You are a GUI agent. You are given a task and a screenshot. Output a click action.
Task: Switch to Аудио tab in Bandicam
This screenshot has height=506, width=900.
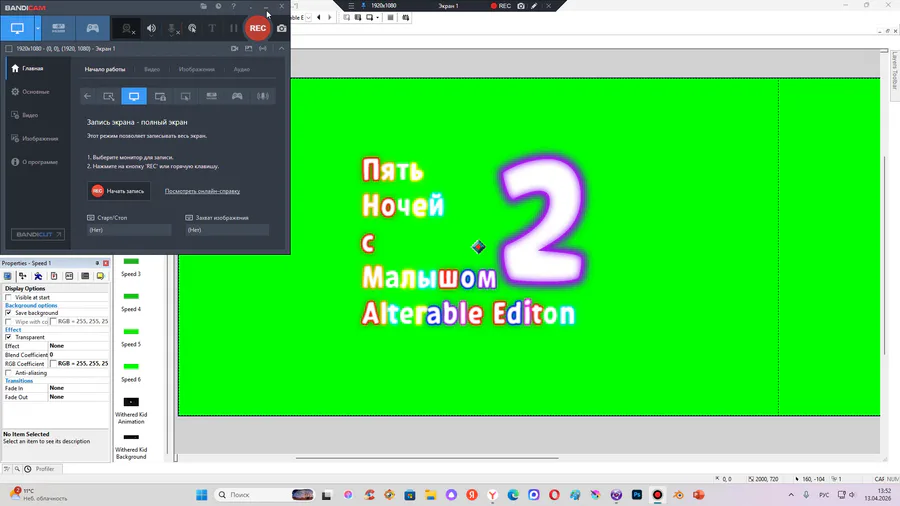coord(242,69)
